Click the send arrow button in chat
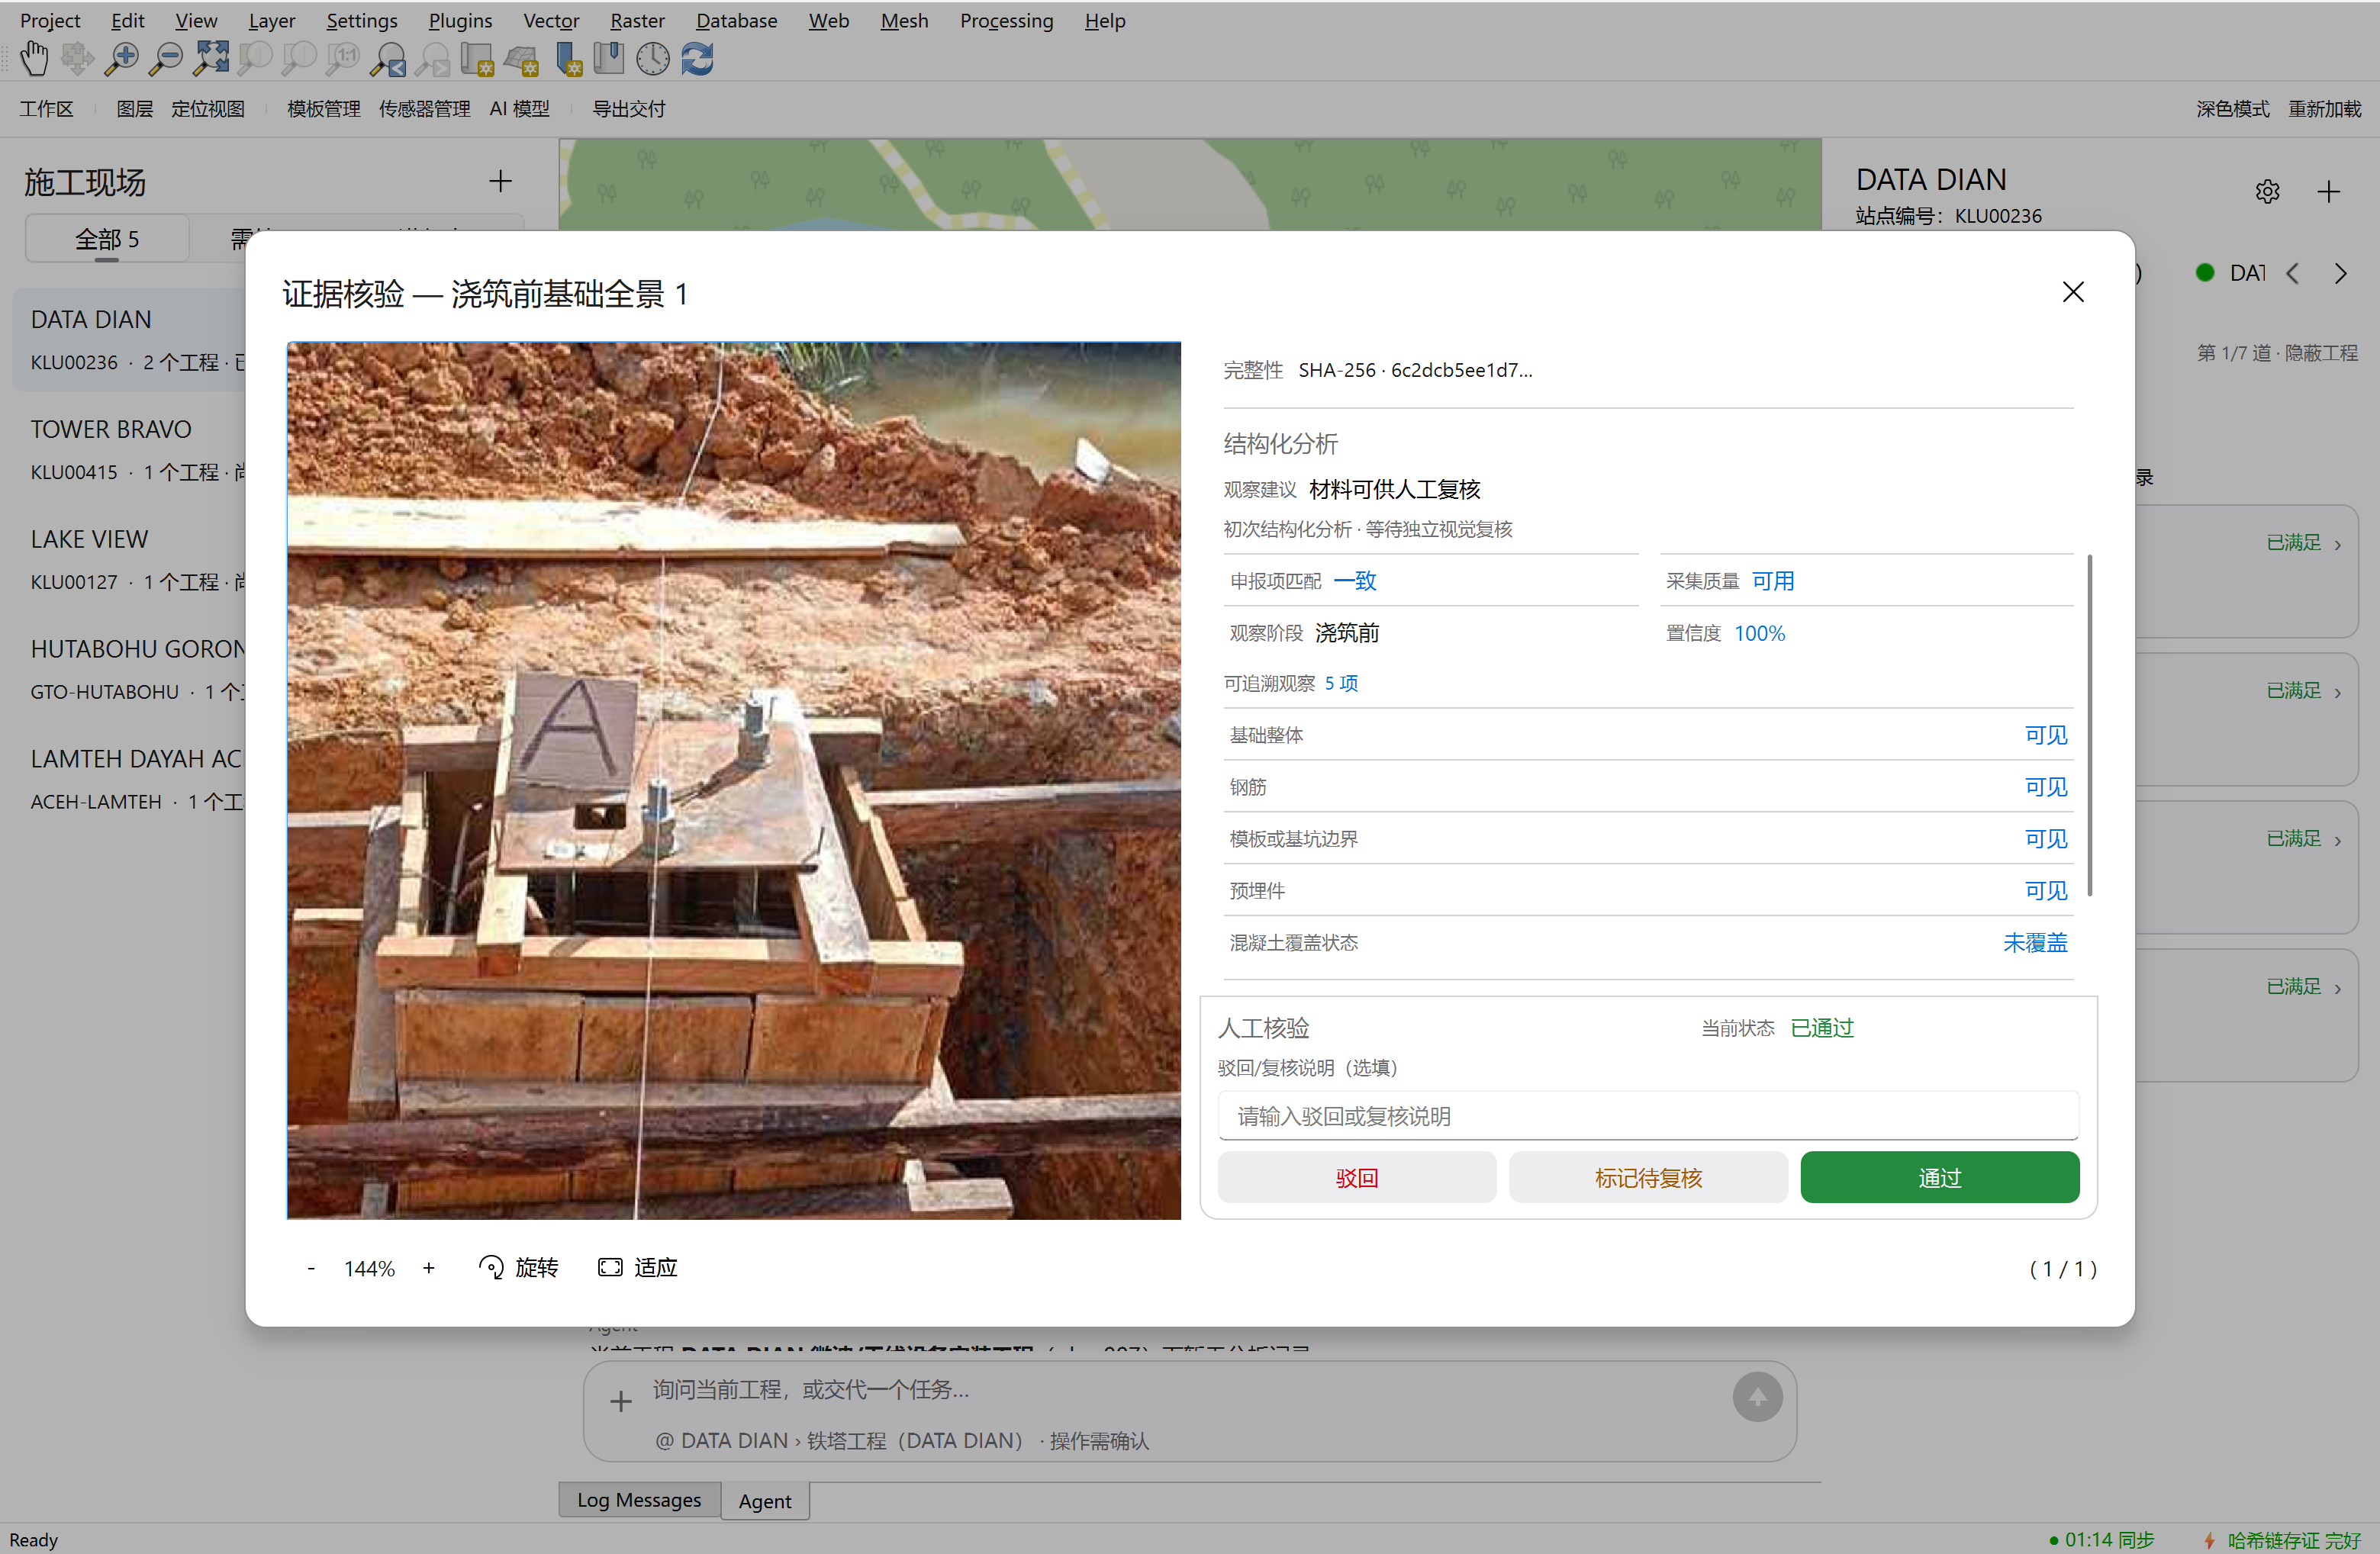2380x1554 pixels. click(1757, 1396)
